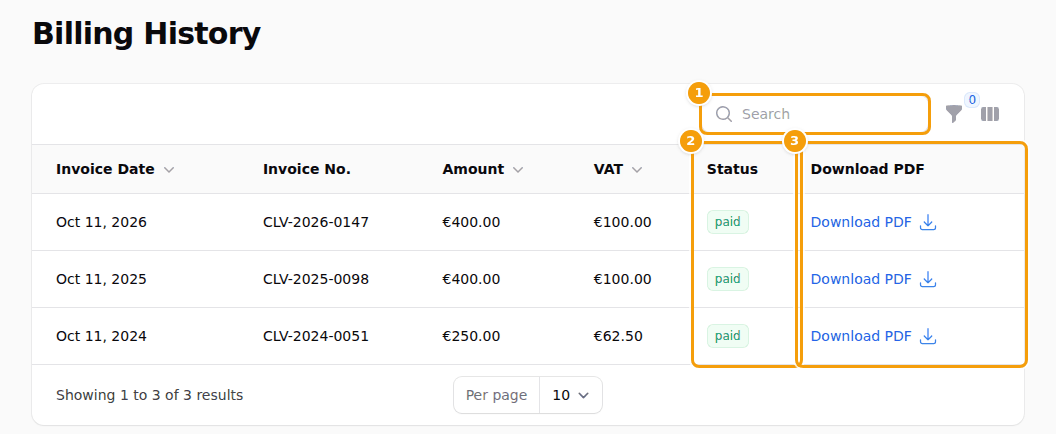Click the Per page label
Image resolution: width=1056 pixels, height=434 pixels.
point(496,395)
